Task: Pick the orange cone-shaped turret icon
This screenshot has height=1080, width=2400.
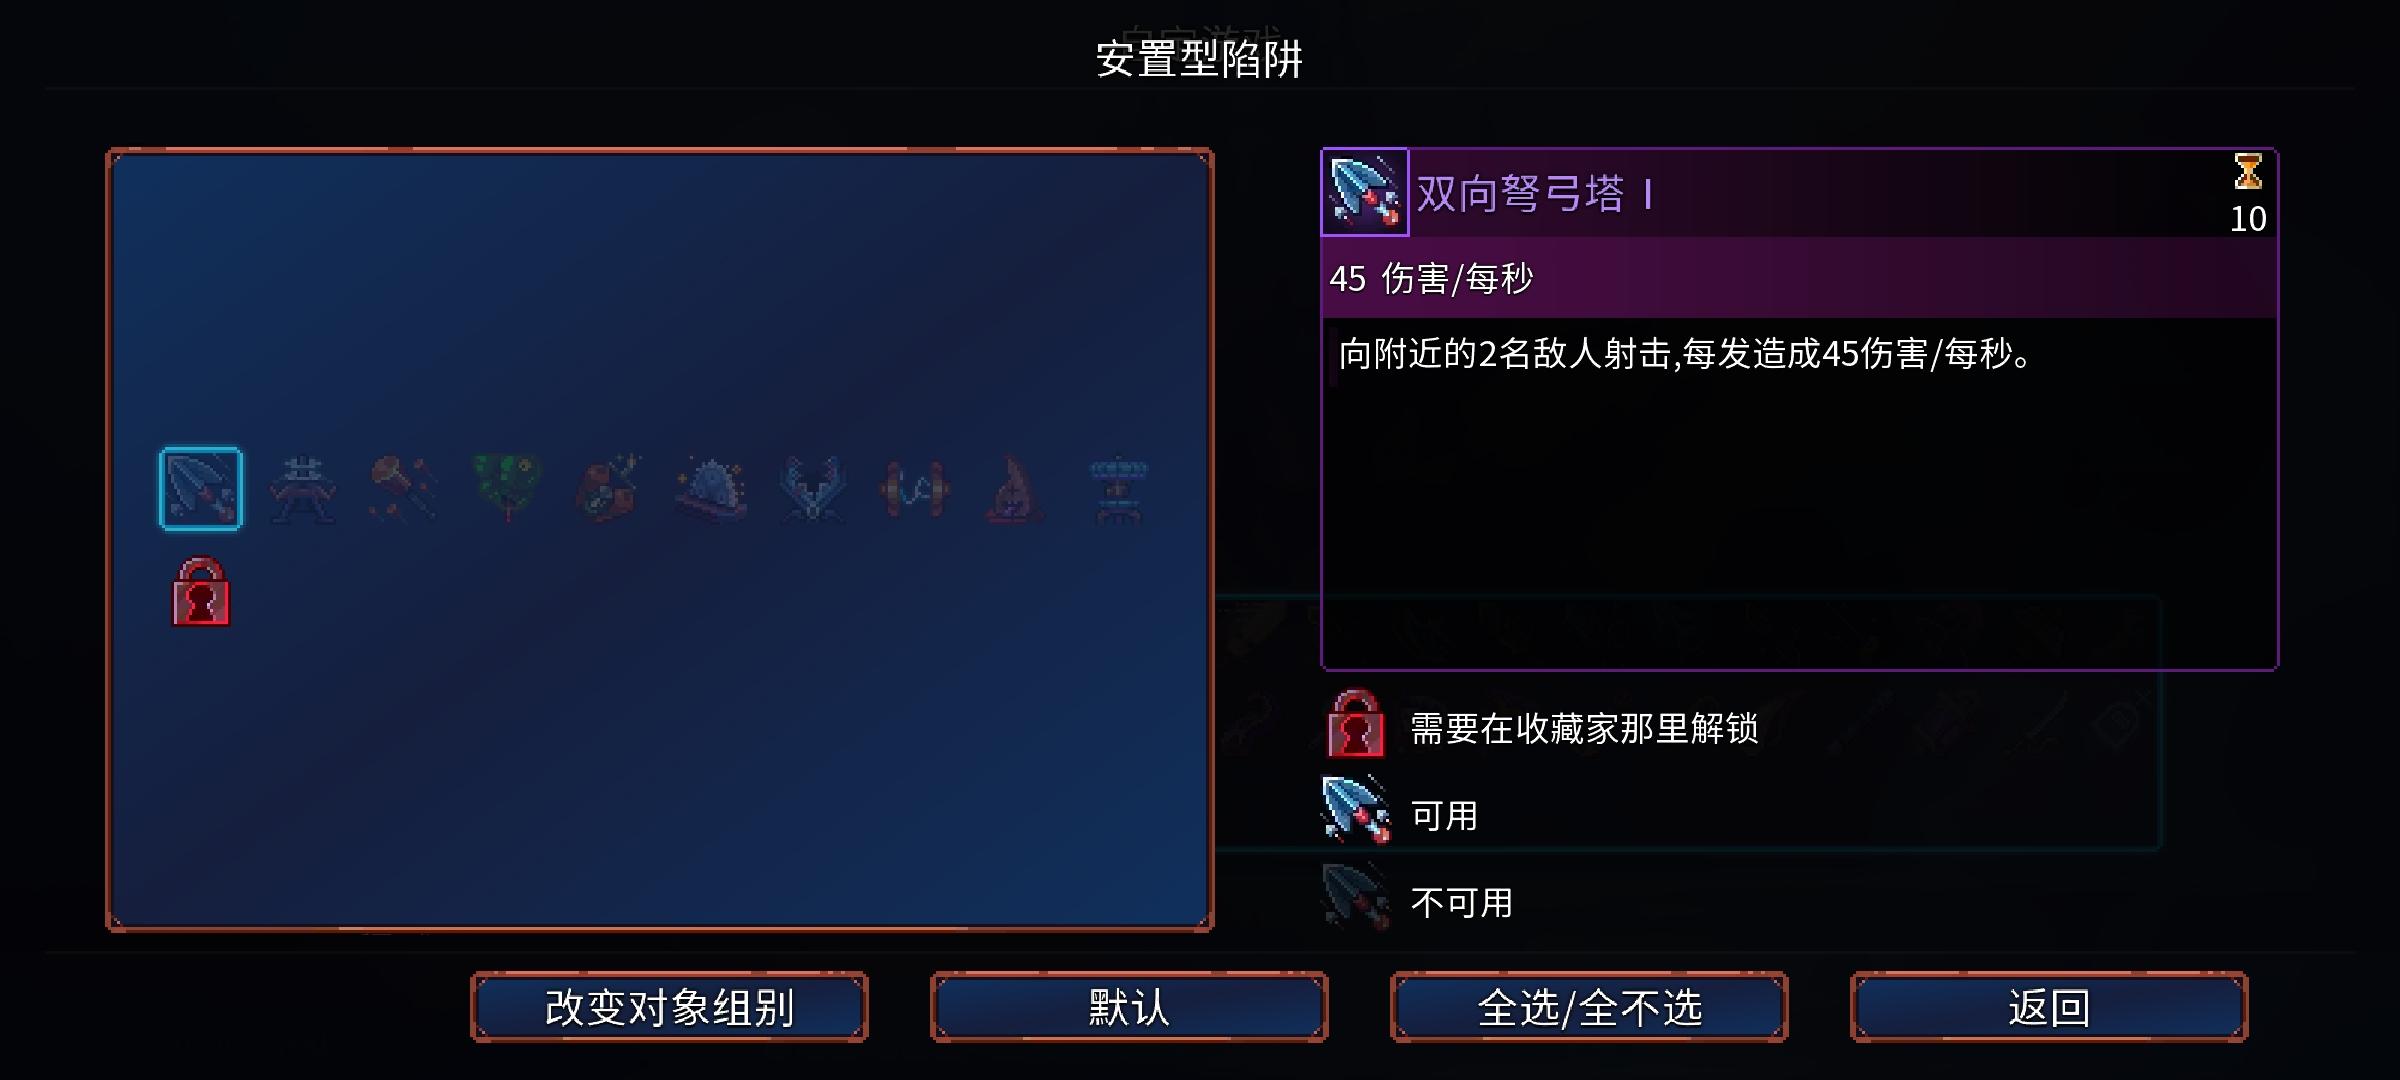Action: (x=1016, y=488)
